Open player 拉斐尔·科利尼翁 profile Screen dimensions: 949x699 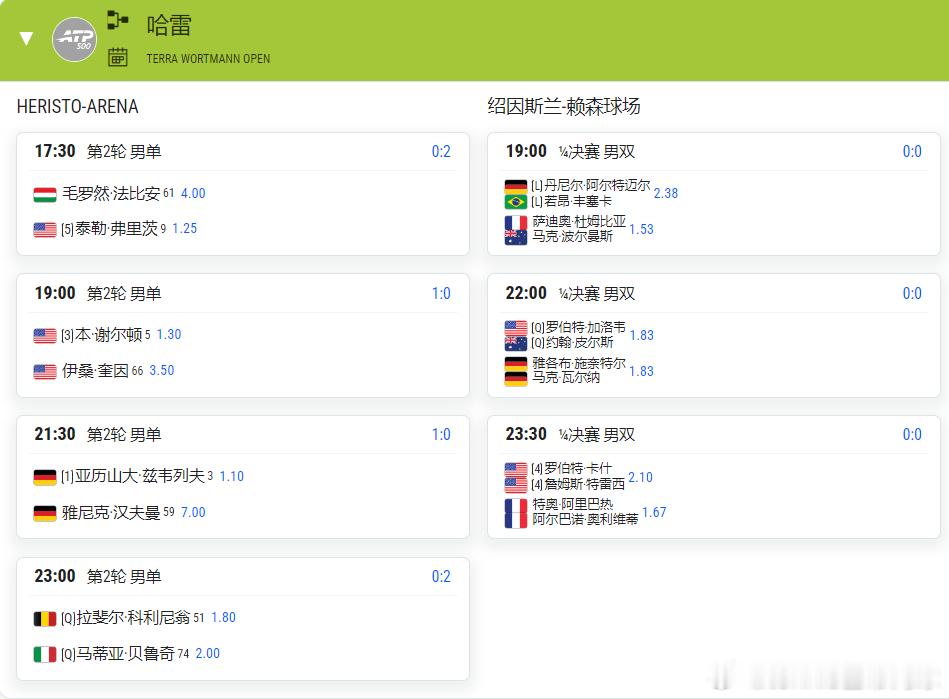point(133,618)
